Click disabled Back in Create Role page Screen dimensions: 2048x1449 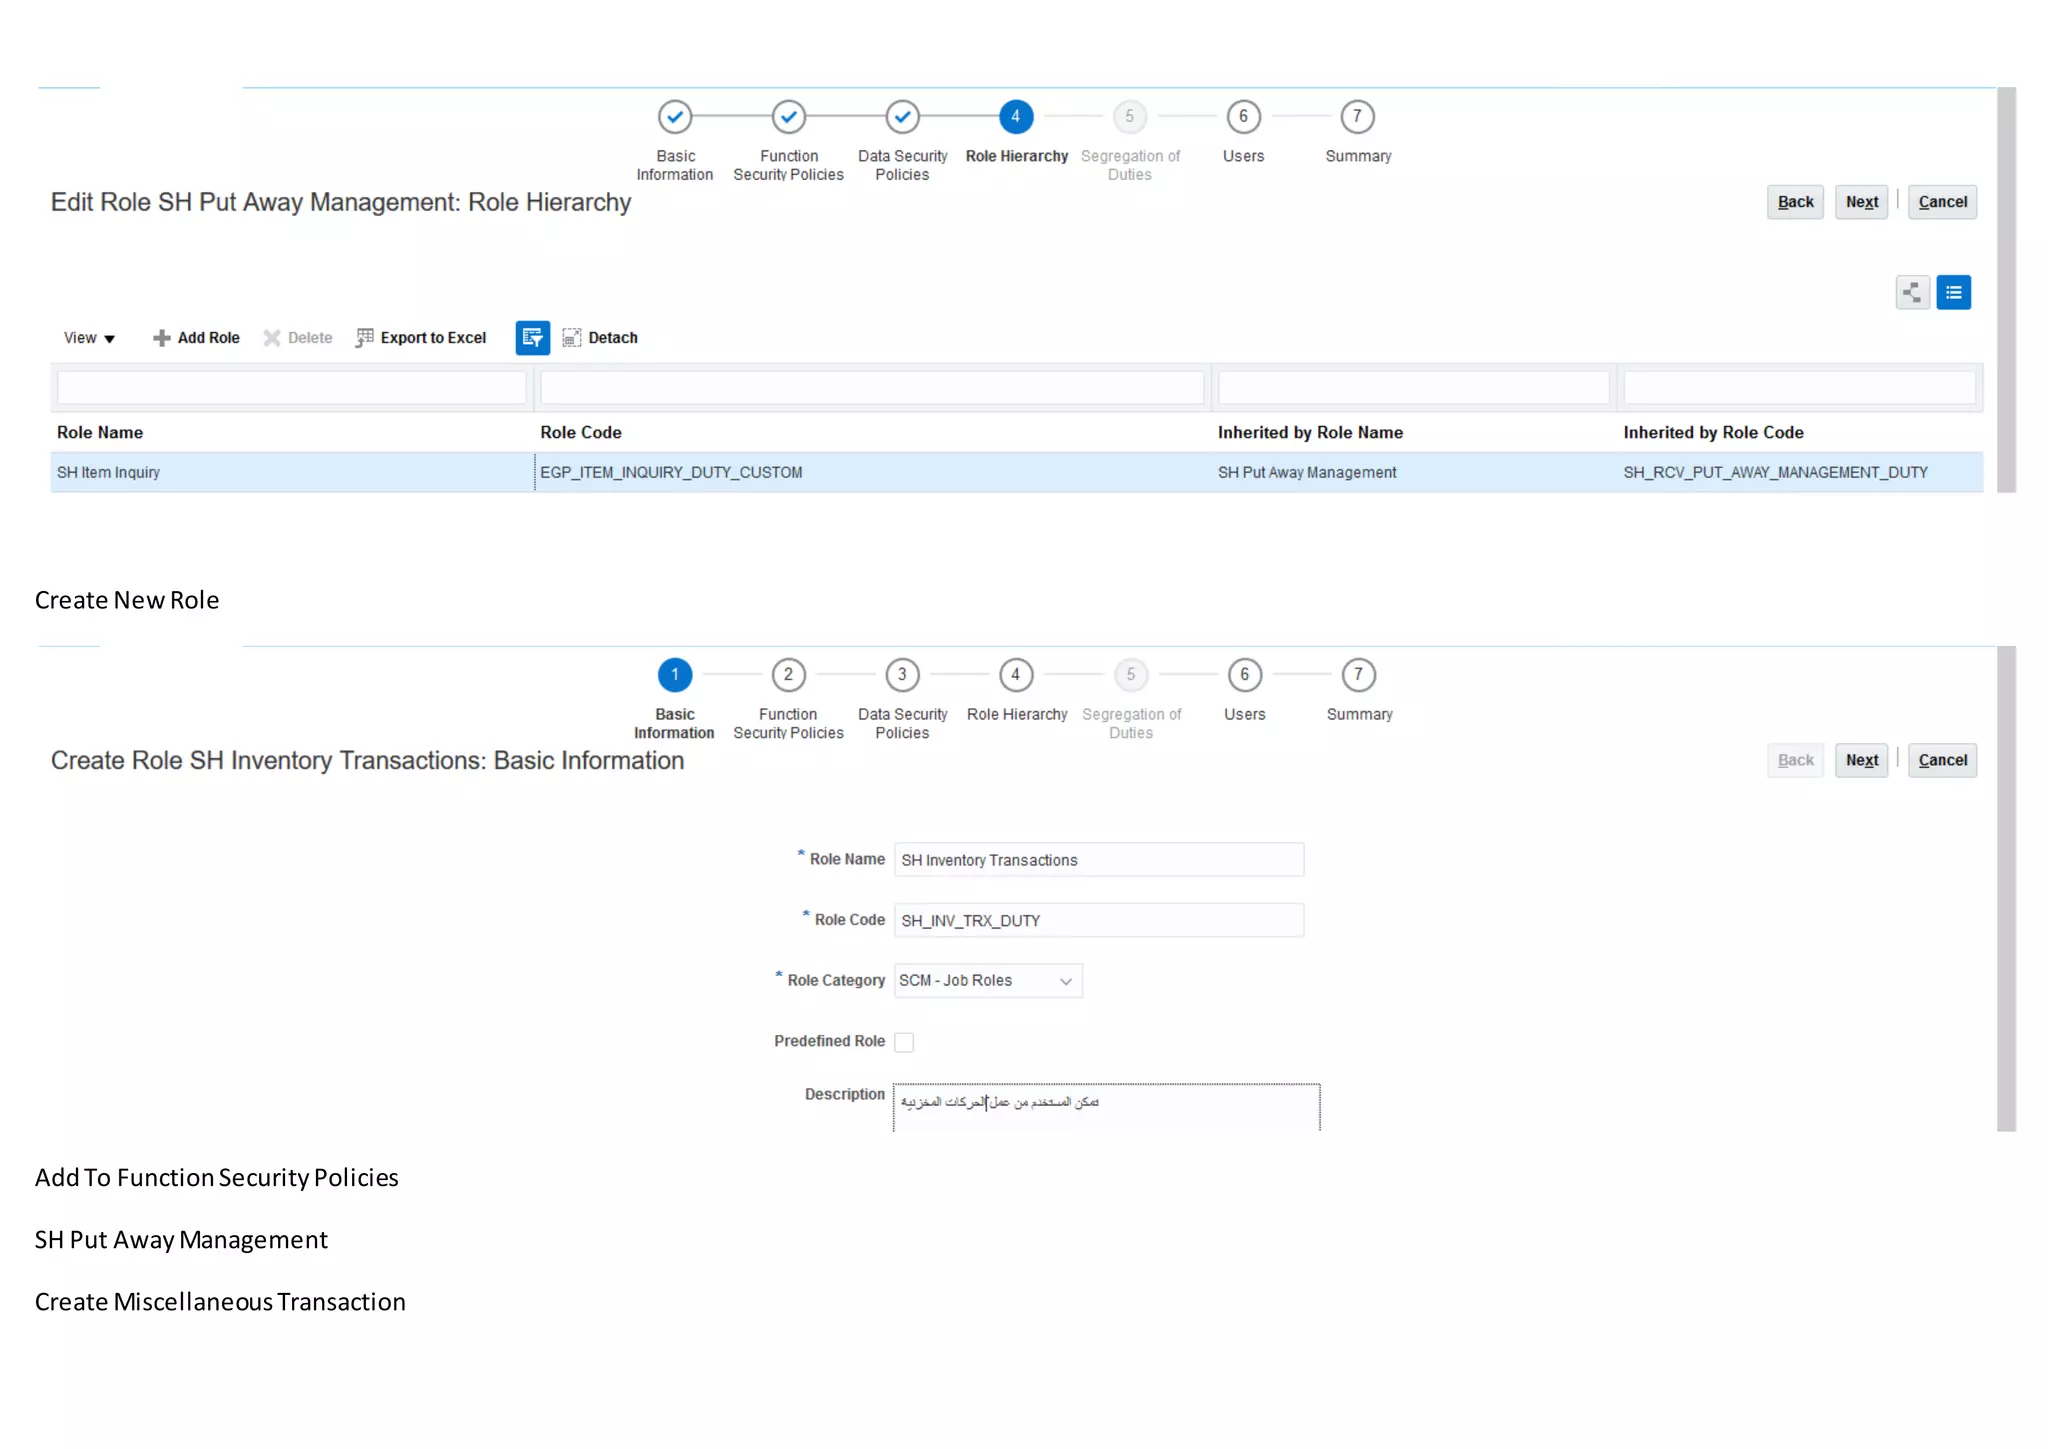pos(1795,760)
